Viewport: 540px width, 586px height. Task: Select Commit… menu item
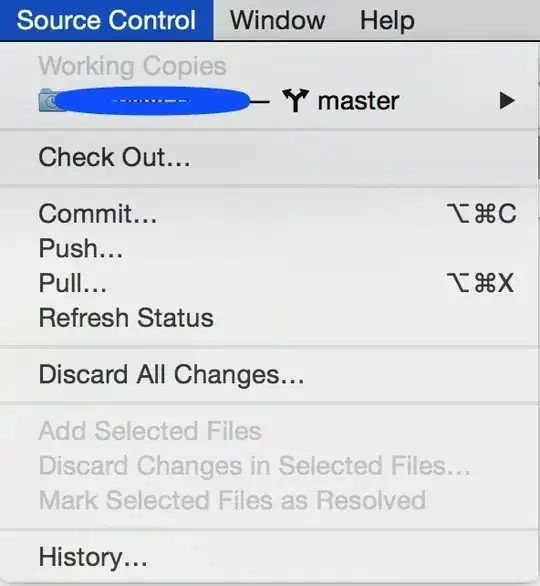269,213
